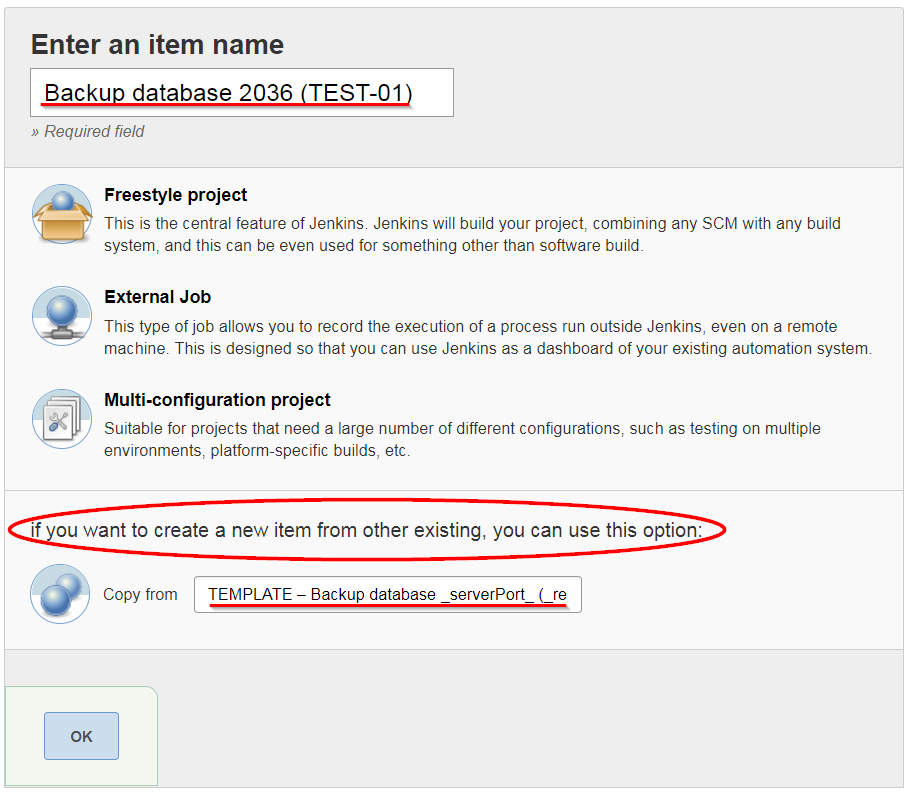Click the Freestyle project bold title

[175, 195]
